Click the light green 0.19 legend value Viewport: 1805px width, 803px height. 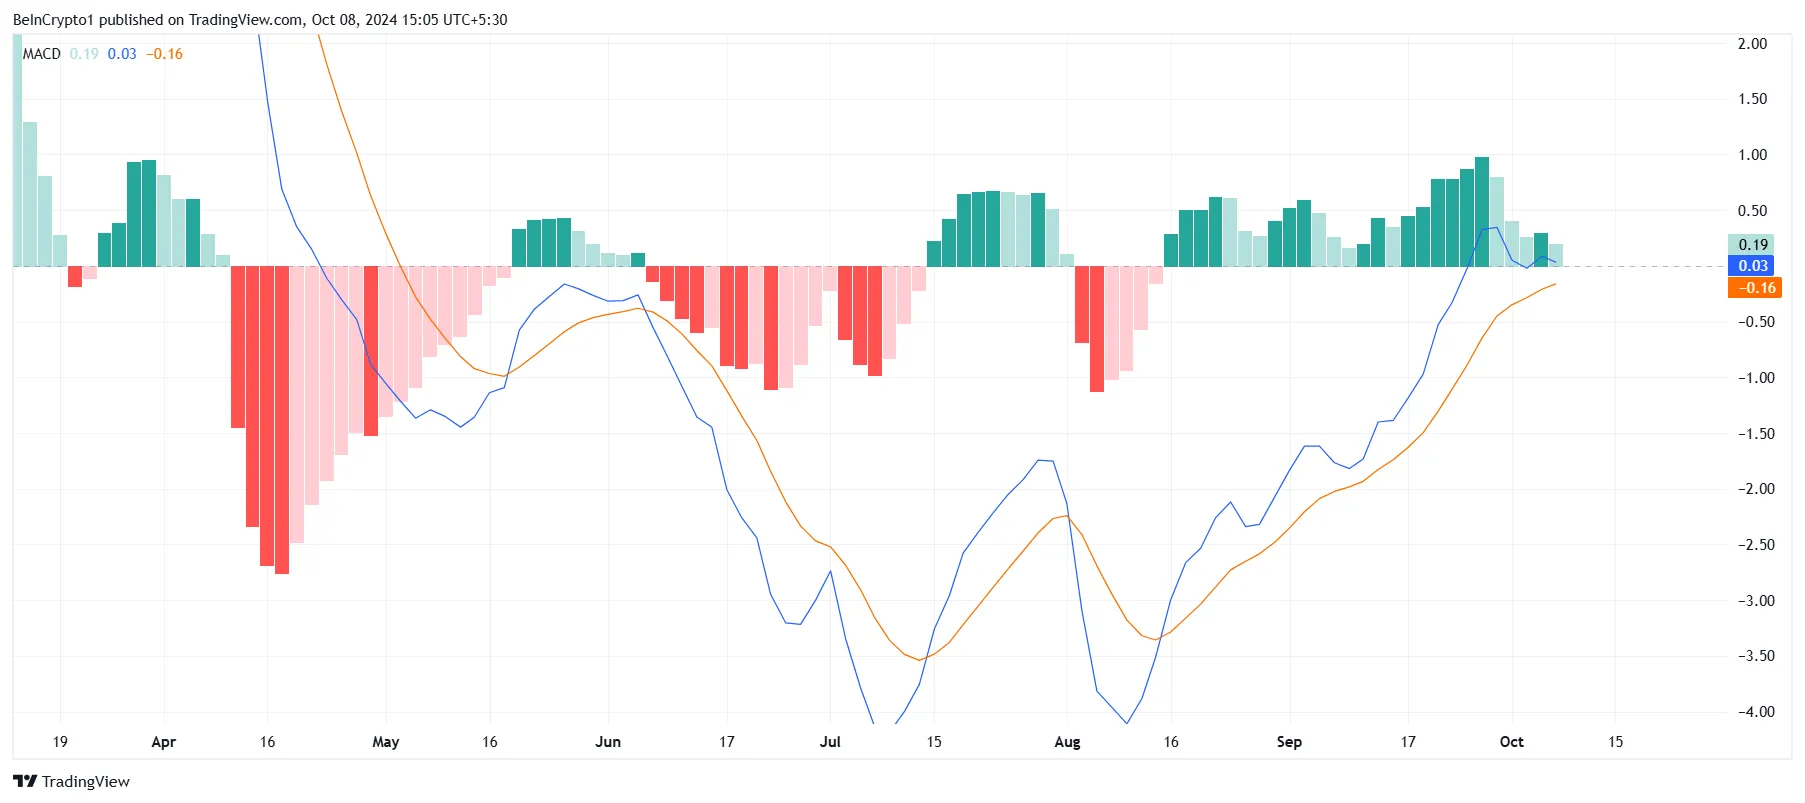click(x=84, y=54)
